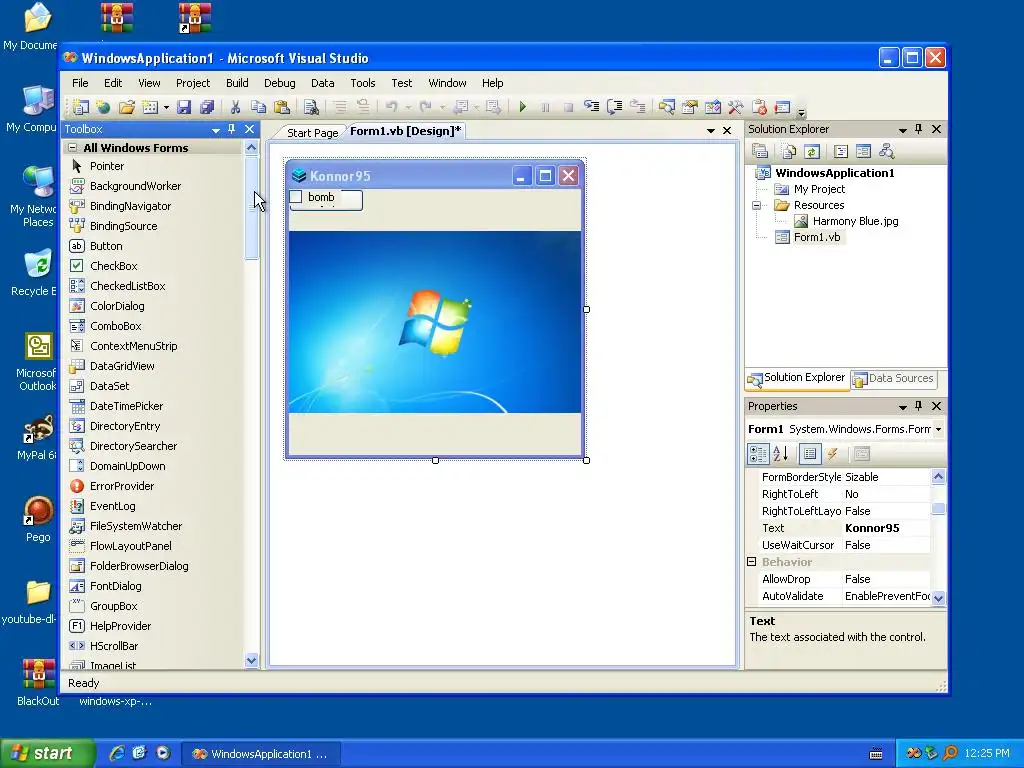This screenshot has height=768, width=1024.
Task: Click the Save All icon
Action: [207, 106]
